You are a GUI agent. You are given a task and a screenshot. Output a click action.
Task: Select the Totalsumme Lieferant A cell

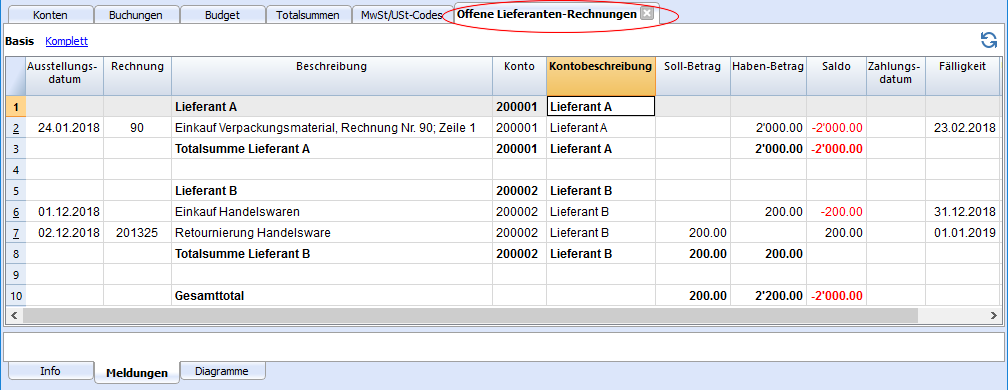click(332, 149)
